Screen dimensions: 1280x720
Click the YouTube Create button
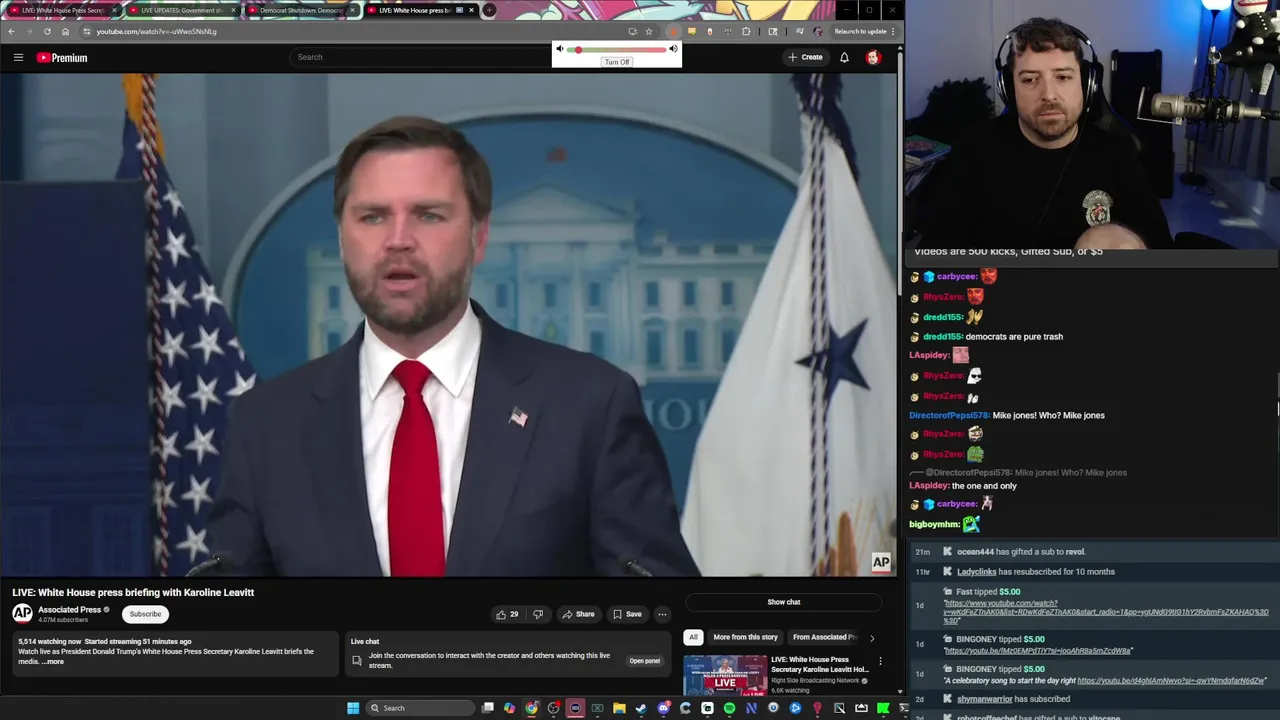pos(805,57)
